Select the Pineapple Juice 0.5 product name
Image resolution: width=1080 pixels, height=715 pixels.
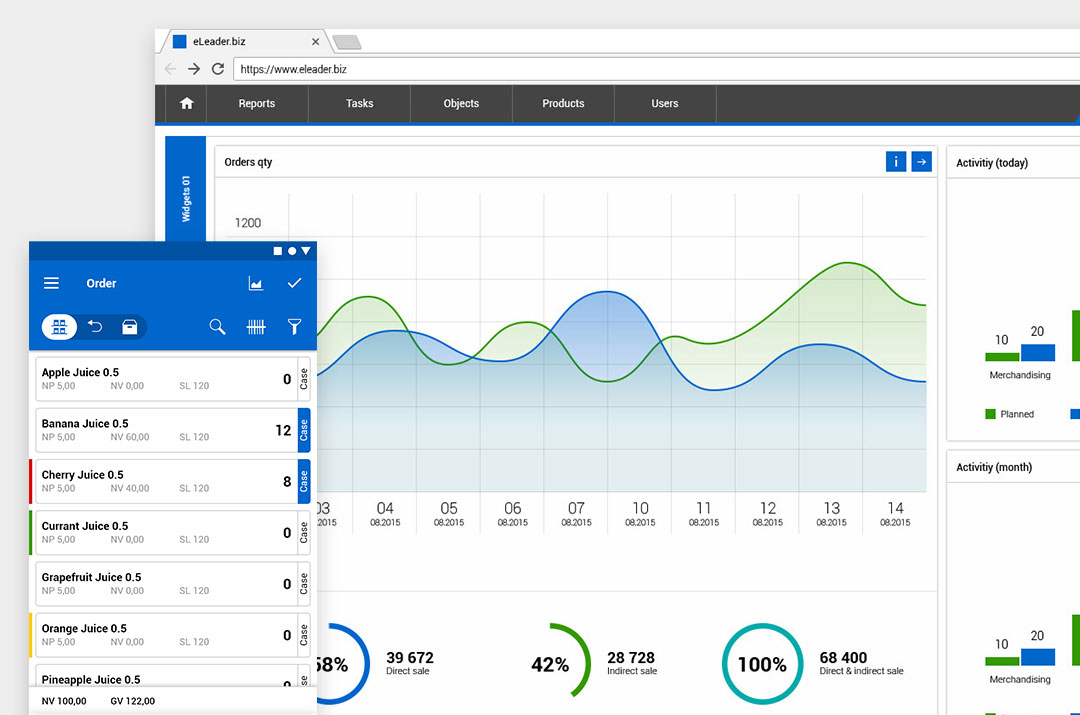pyautogui.click(x=91, y=679)
